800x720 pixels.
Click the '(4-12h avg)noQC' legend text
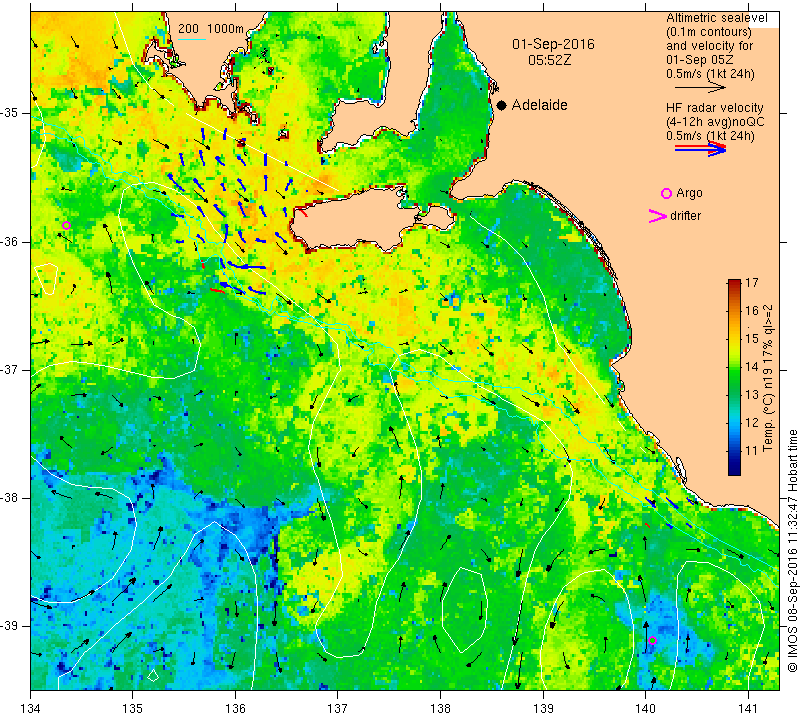(715, 122)
